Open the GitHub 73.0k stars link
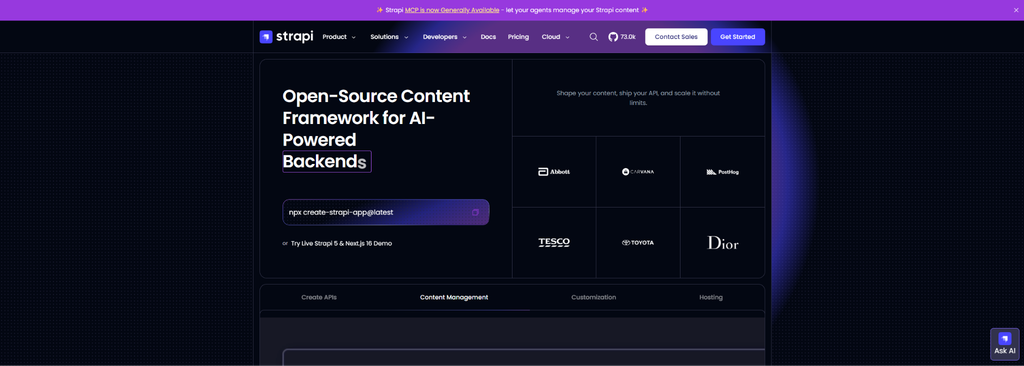 (x=622, y=37)
